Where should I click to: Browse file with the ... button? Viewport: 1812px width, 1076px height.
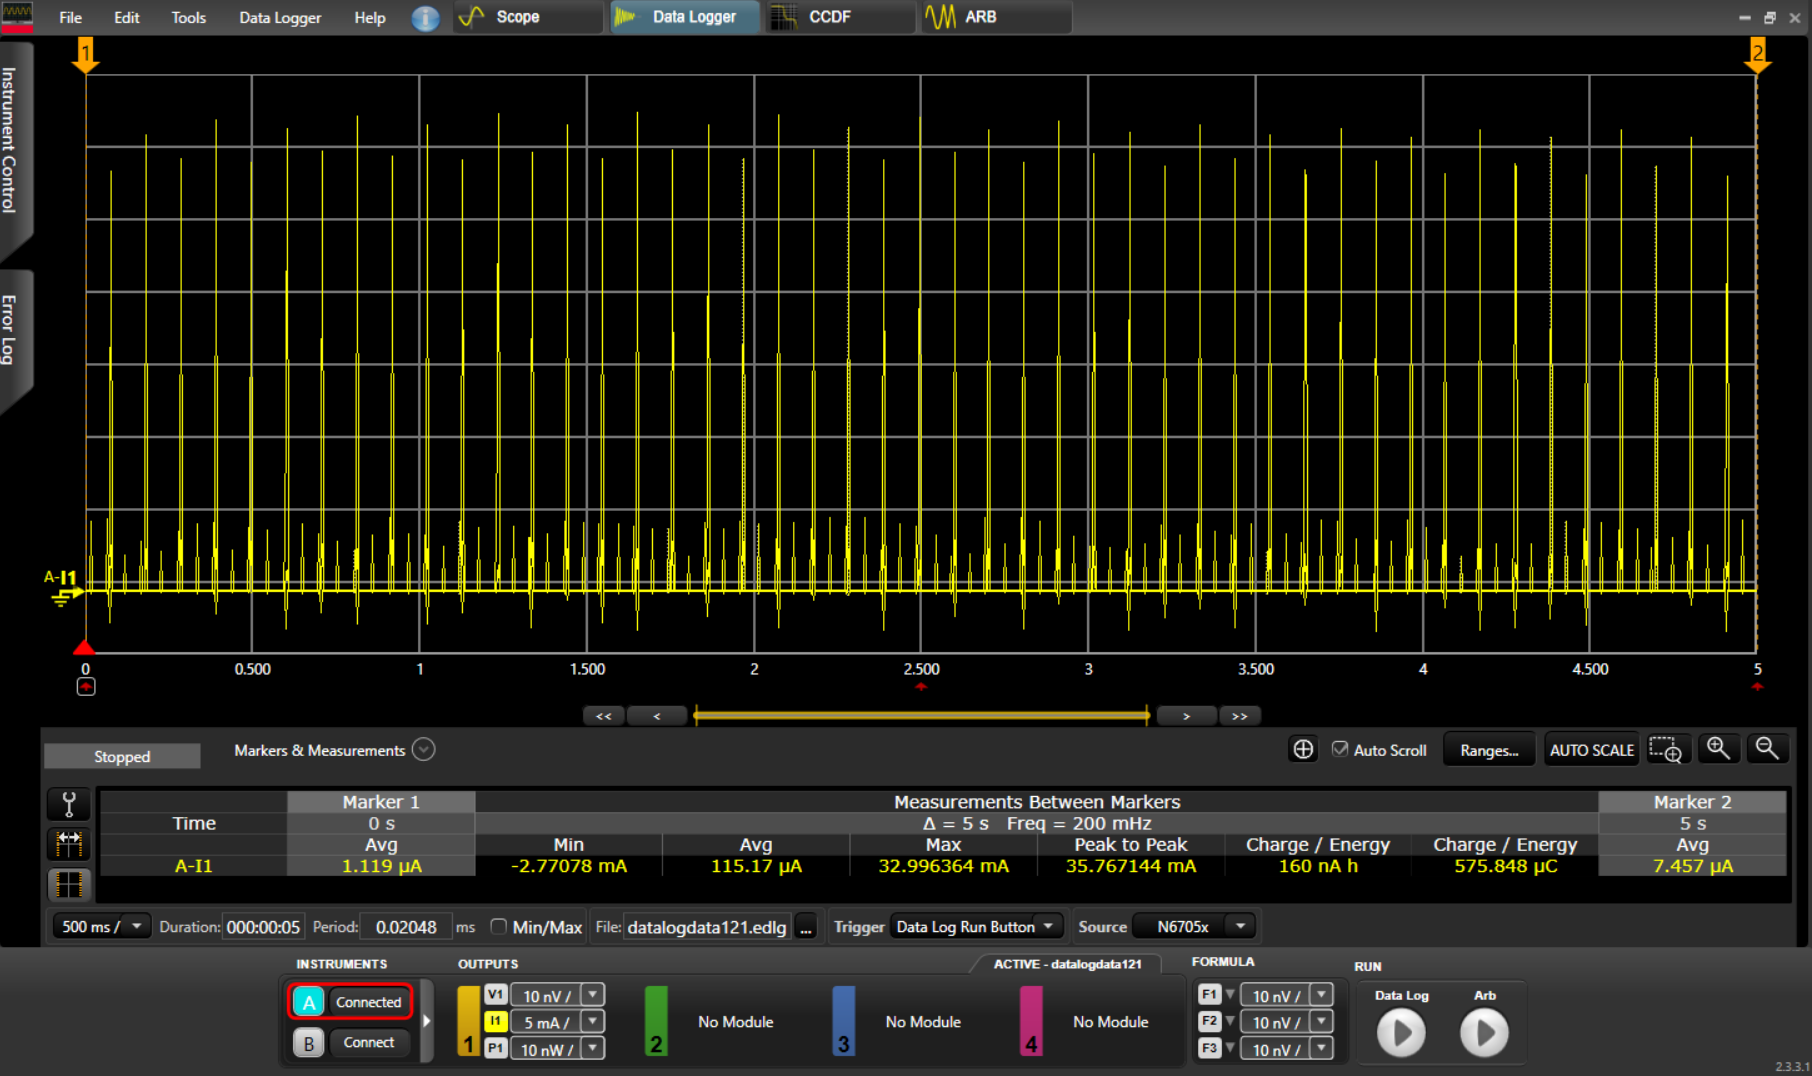click(806, 928)
